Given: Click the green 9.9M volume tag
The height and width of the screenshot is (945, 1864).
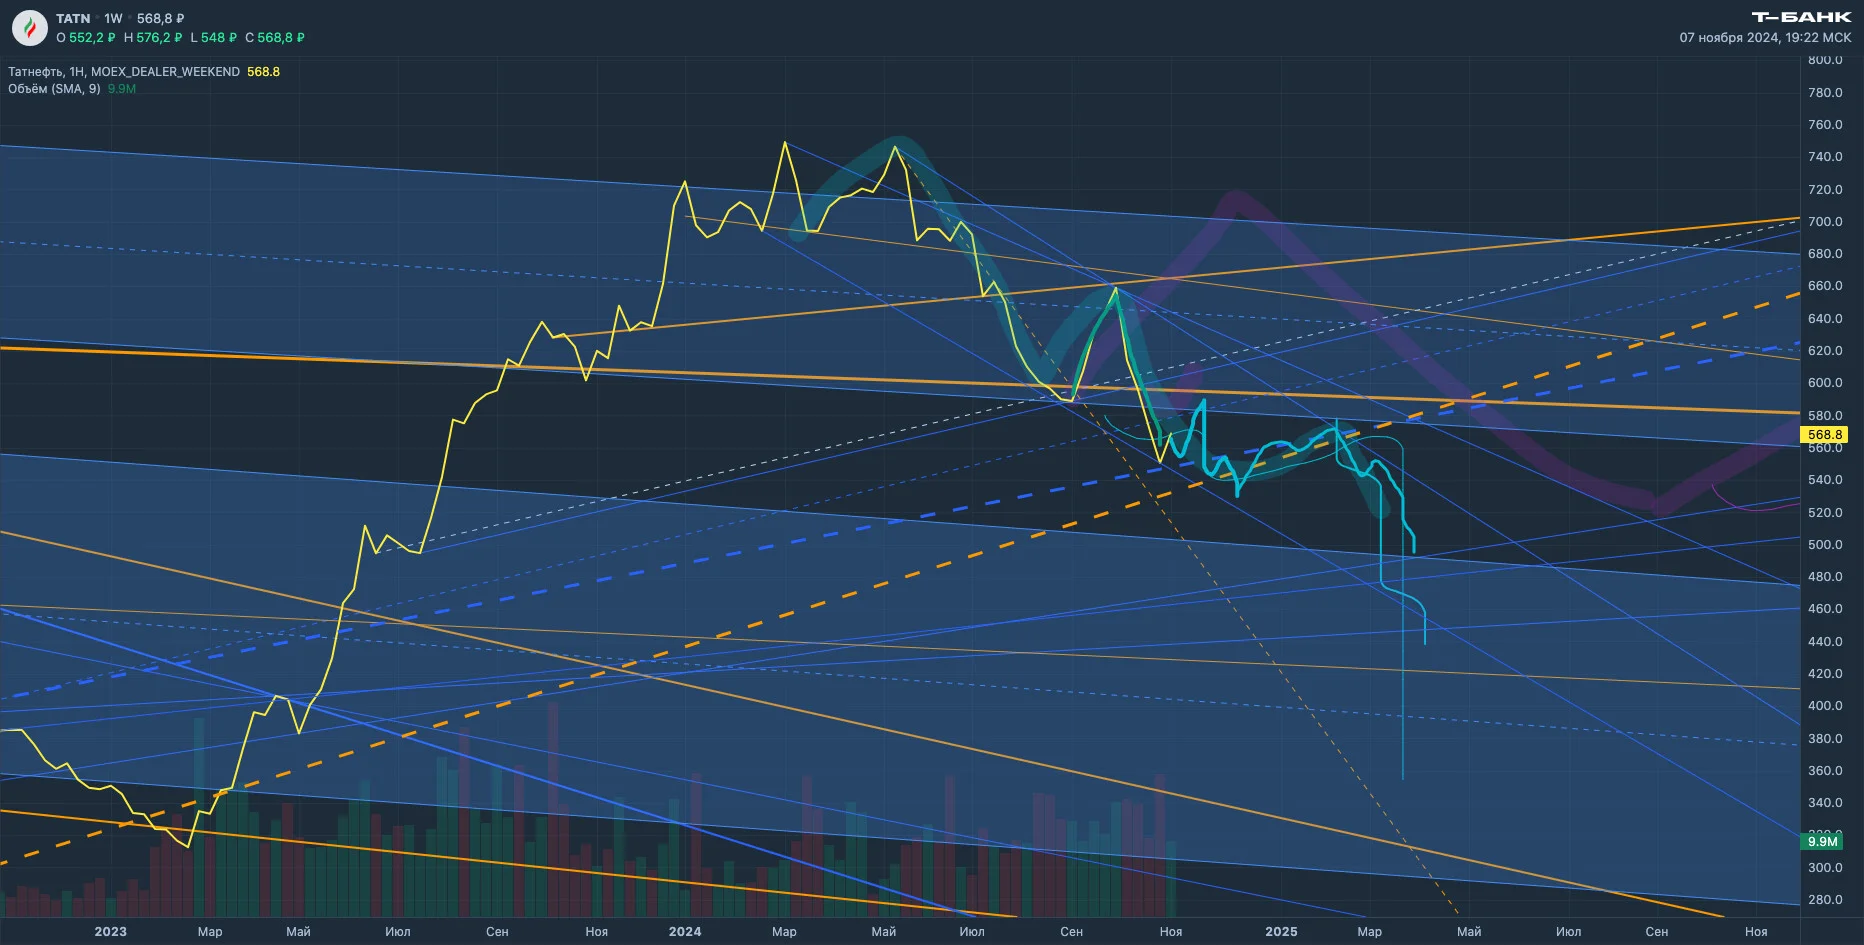Looking at the screenshot, I should (1823, 842).
